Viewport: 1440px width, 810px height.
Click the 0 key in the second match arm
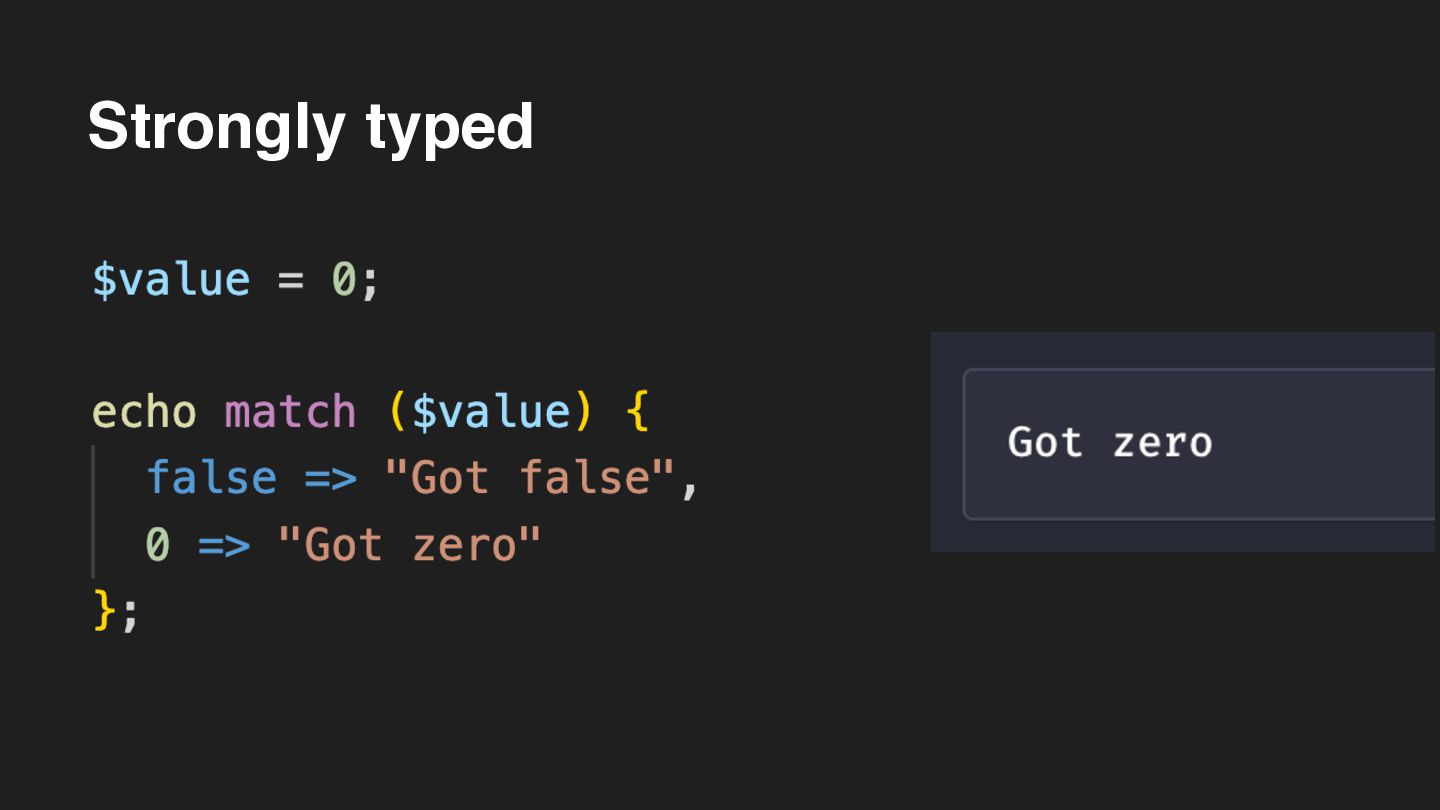[158, 545]
